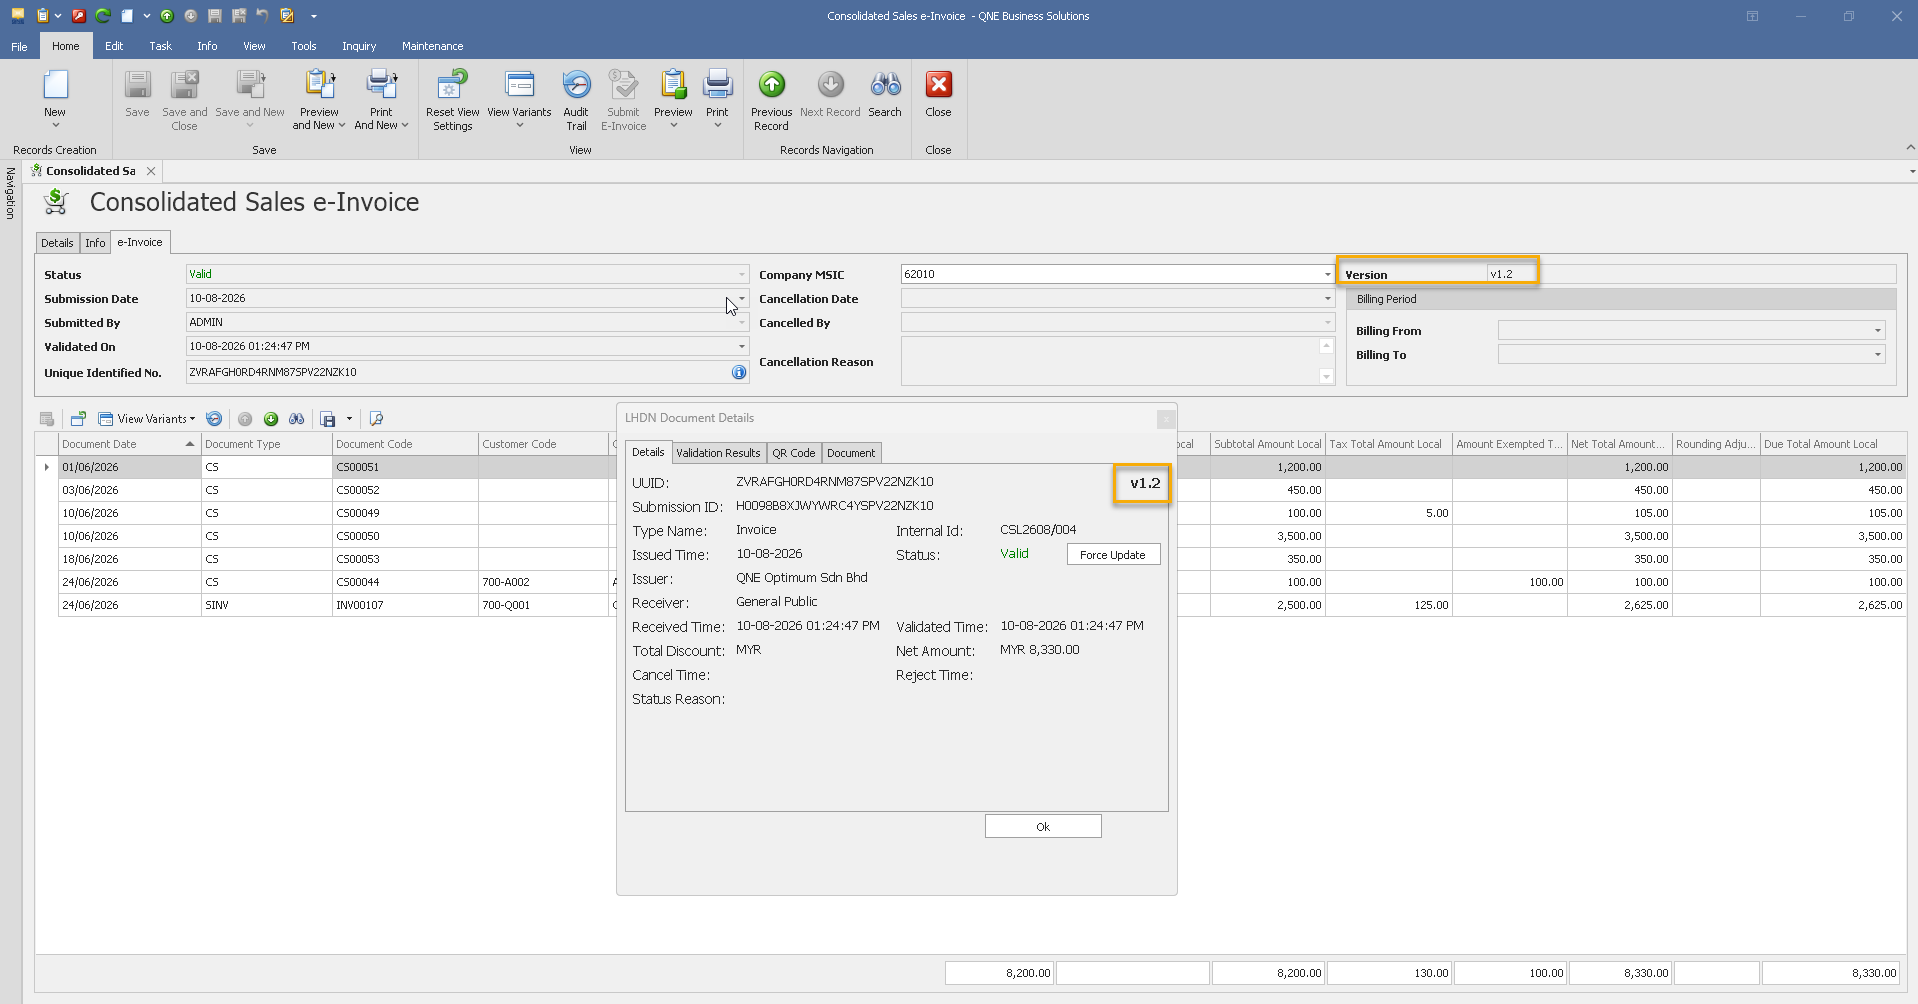
Task: Collapse the ribbon using the chevron
Action: pyautogui.click(x=1910, y=148)
